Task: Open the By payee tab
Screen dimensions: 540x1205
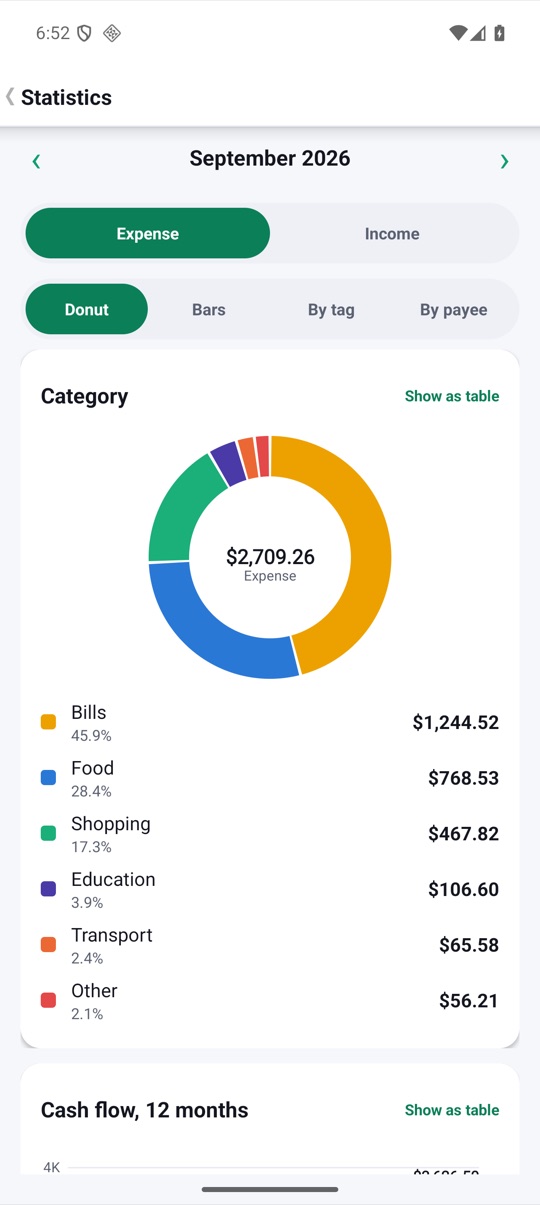Action: (453, 309)
